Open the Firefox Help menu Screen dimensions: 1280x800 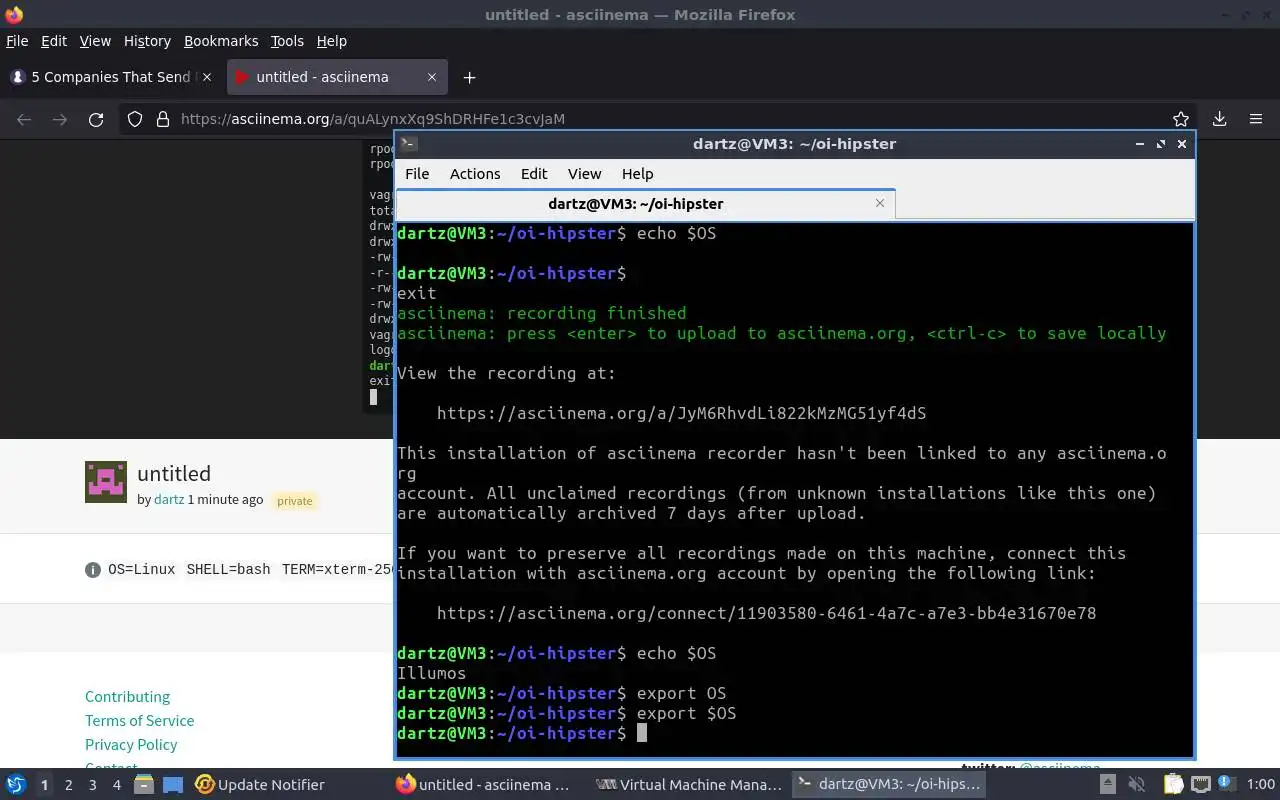point(332,41)
